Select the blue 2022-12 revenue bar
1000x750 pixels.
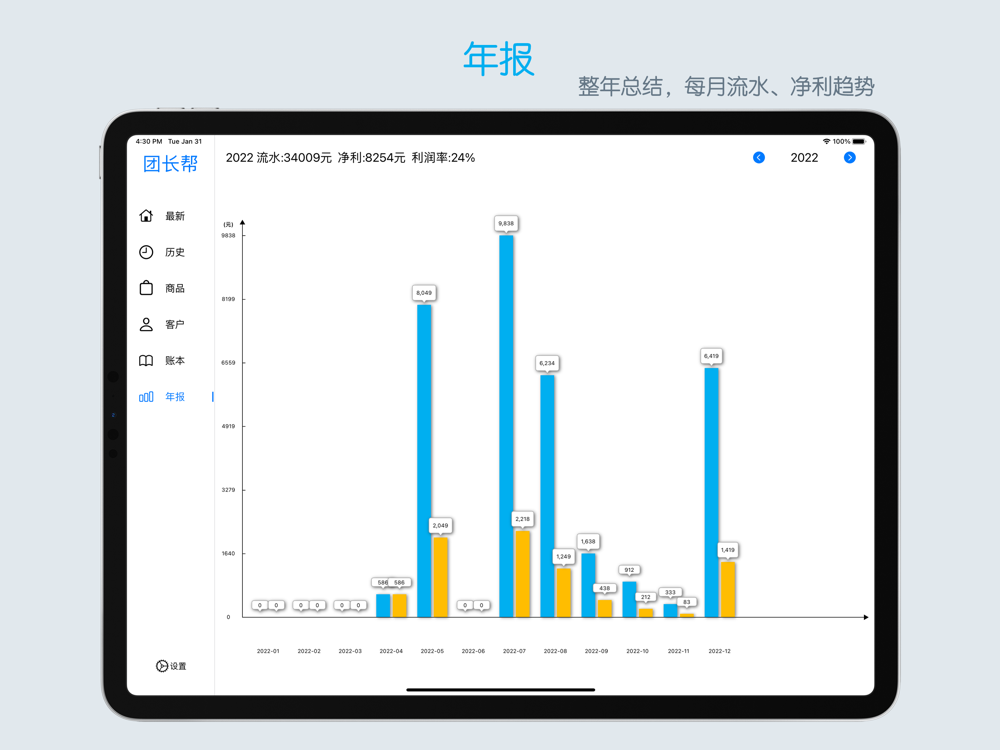[712, 492]
